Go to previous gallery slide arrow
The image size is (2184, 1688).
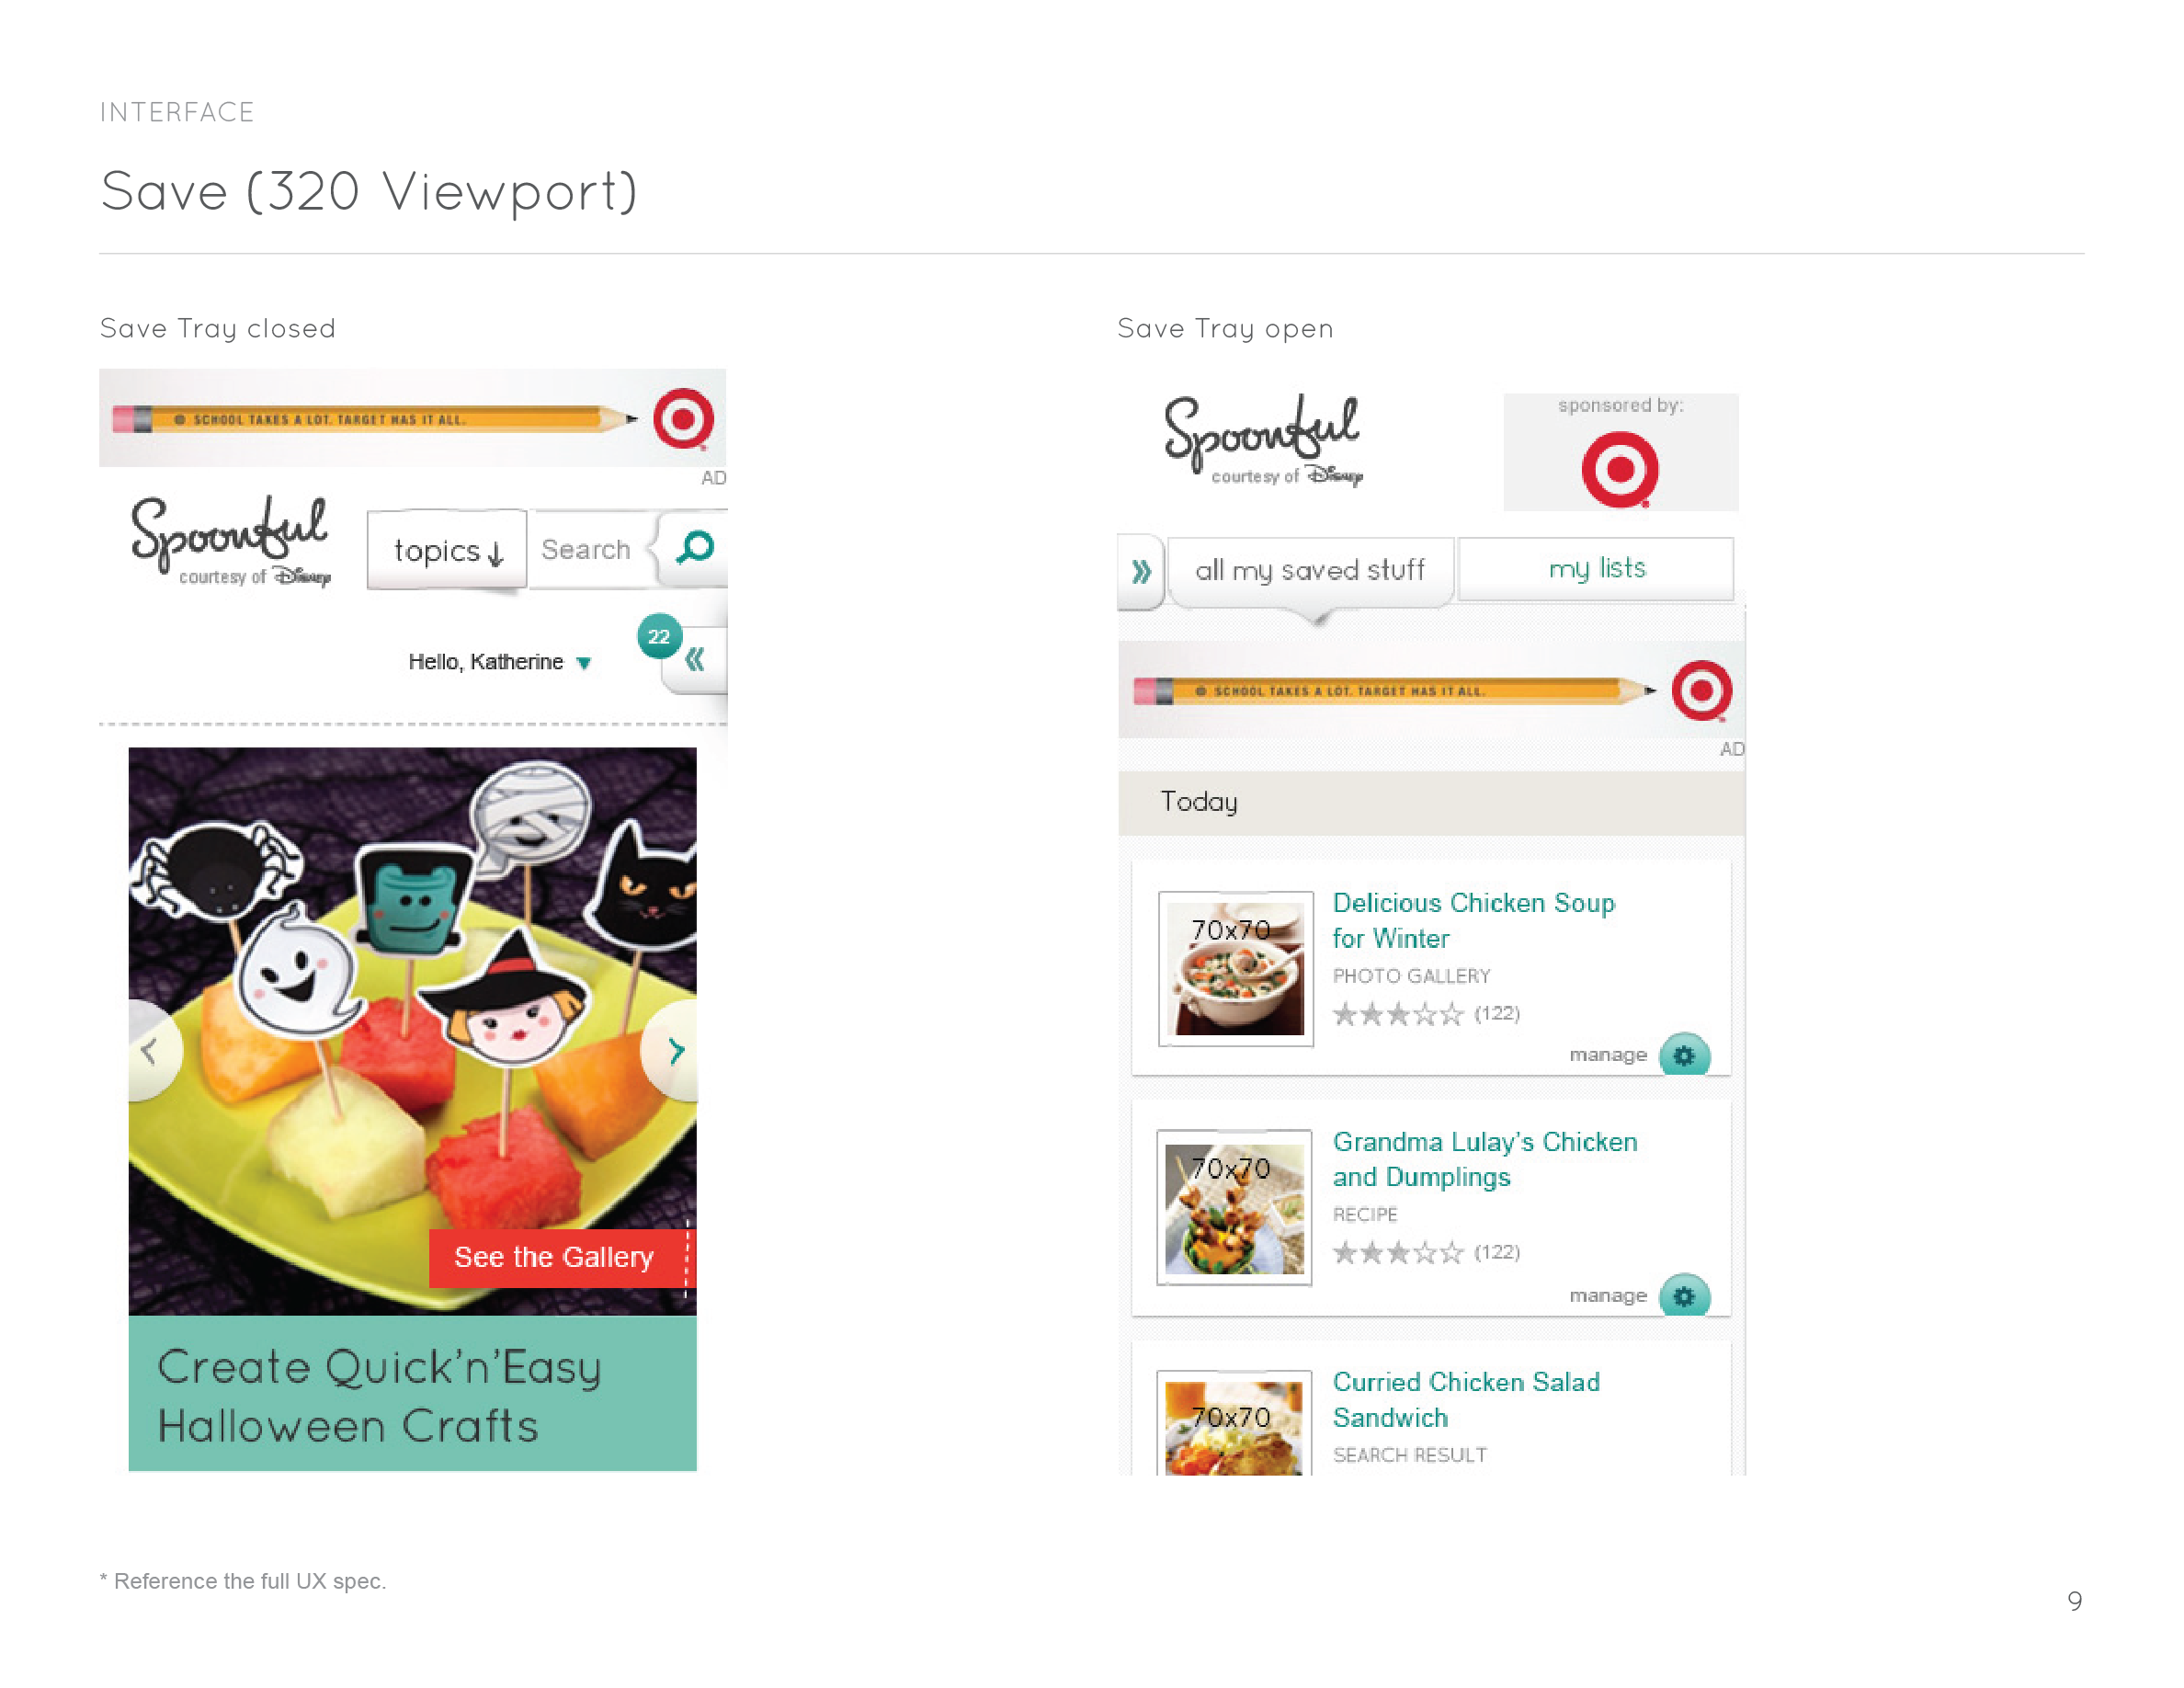pos(152,1051)
